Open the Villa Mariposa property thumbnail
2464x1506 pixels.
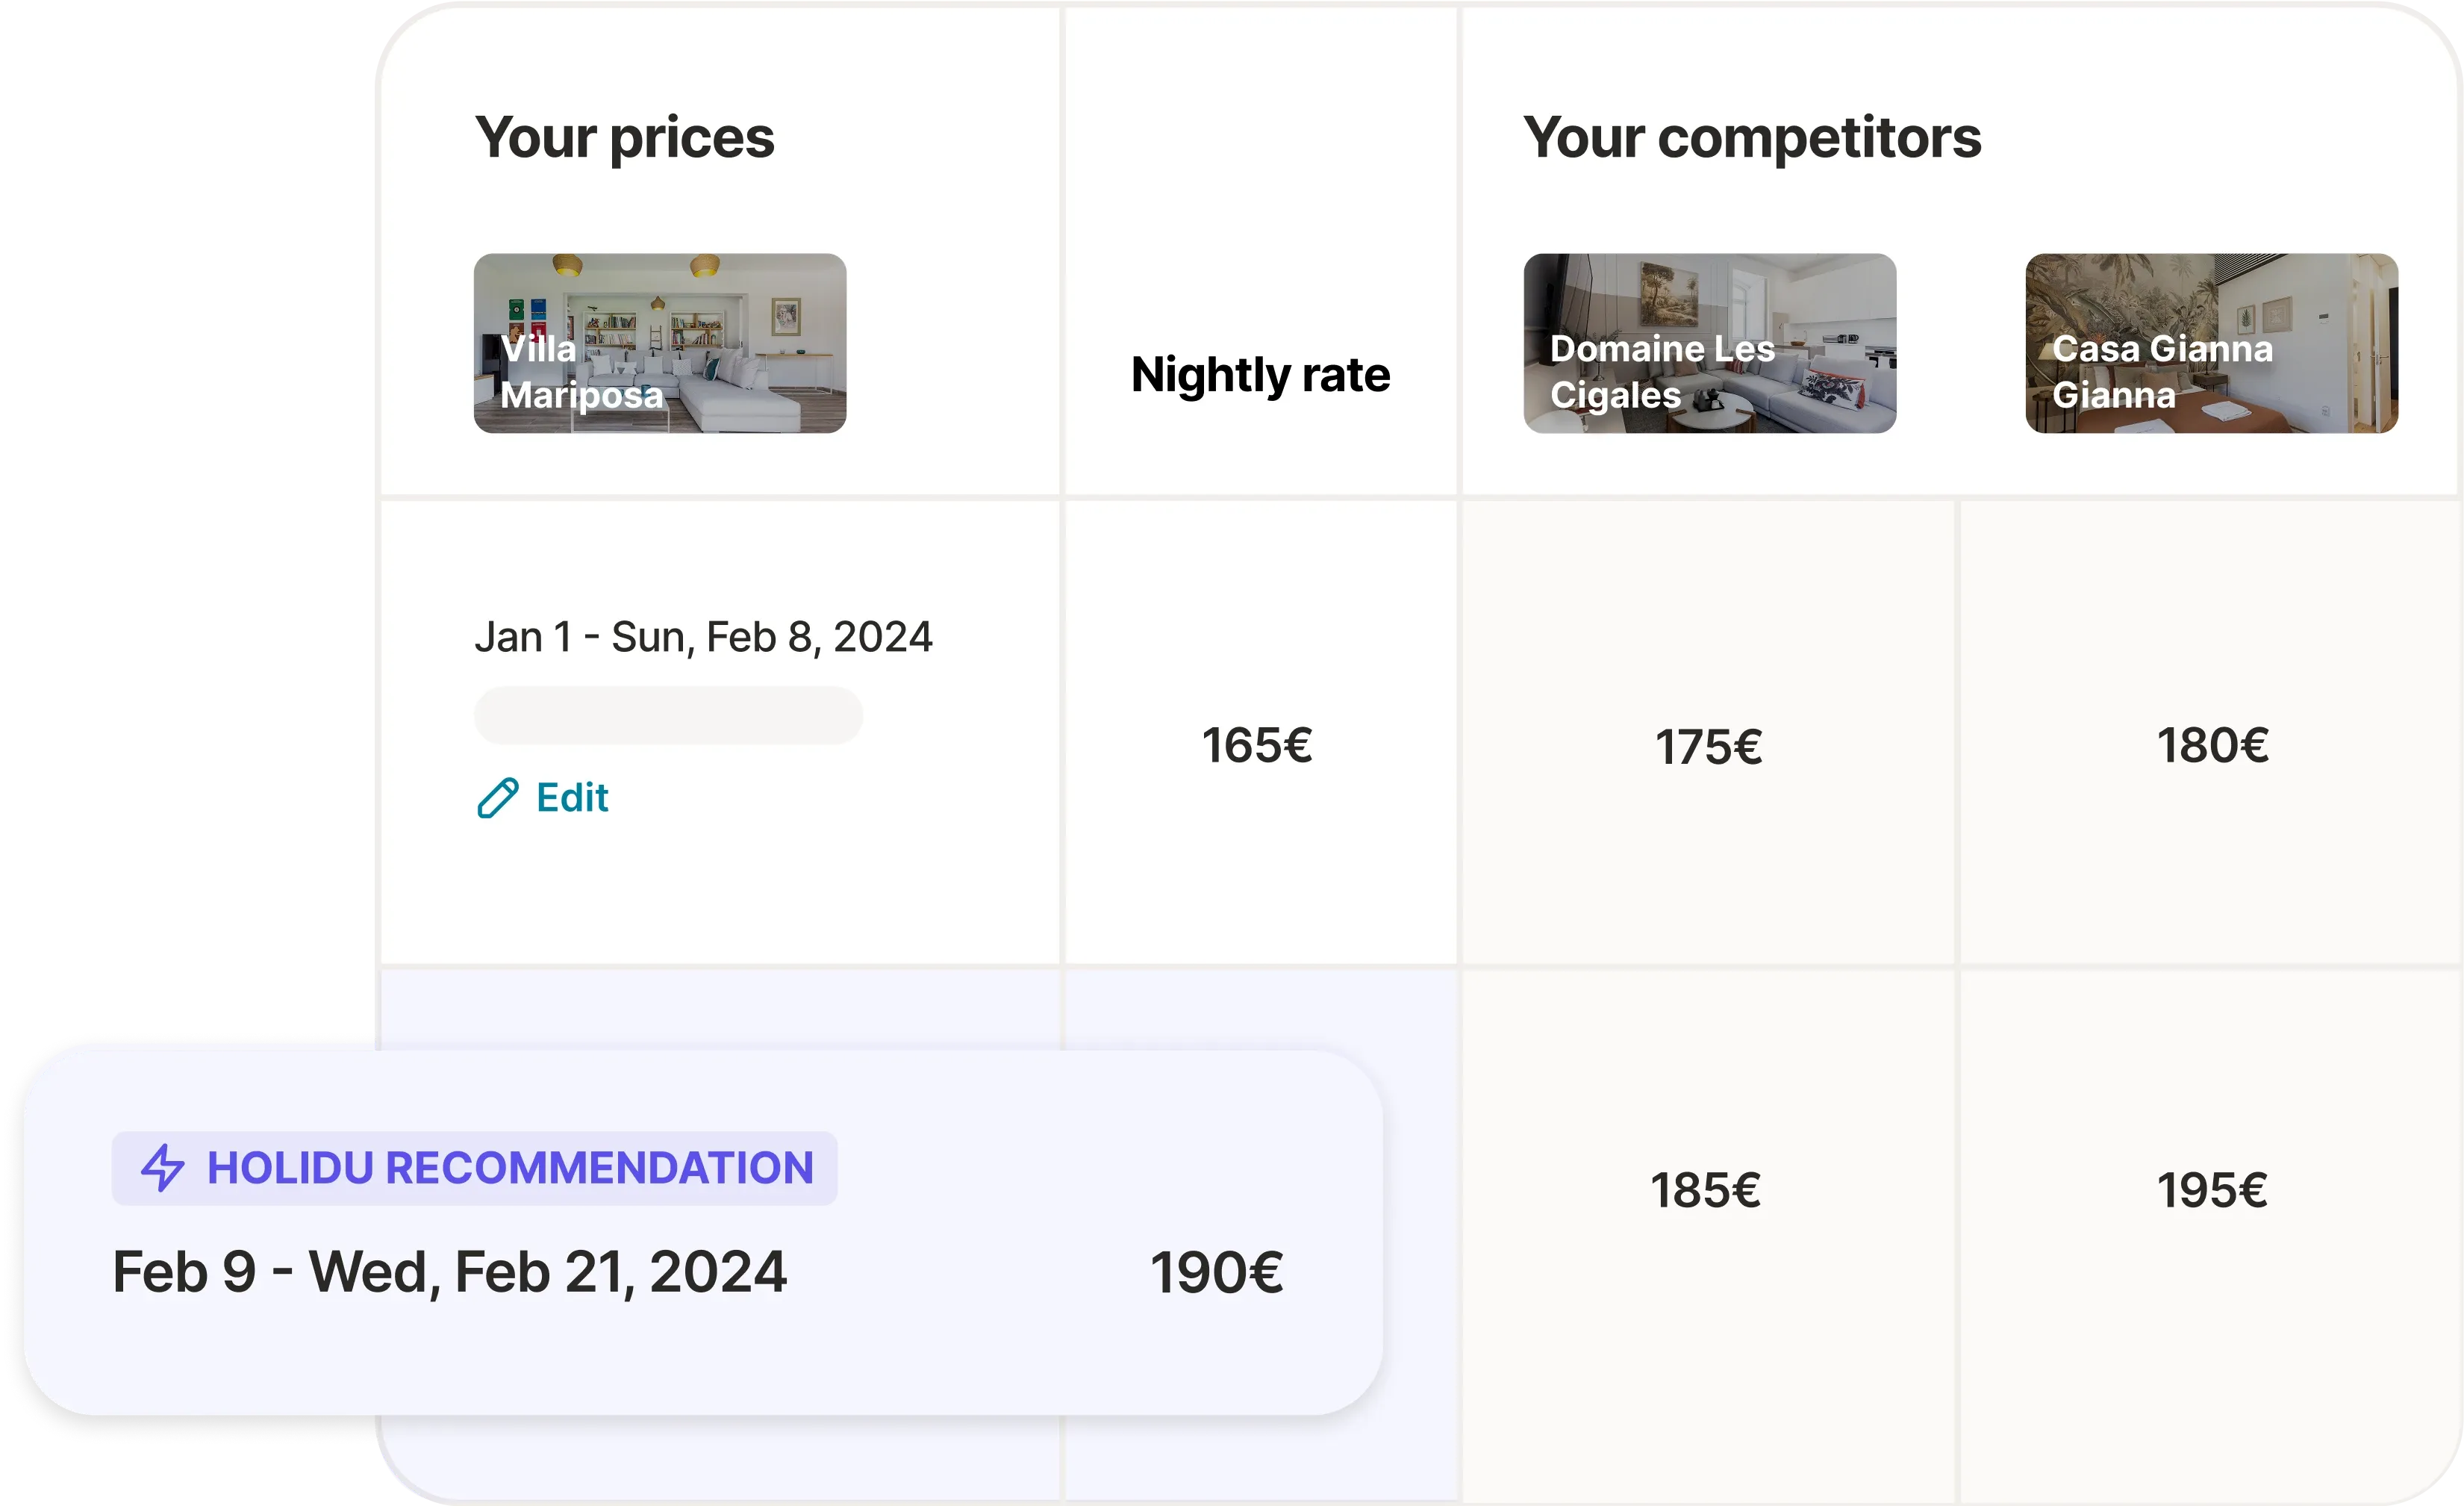660,343
